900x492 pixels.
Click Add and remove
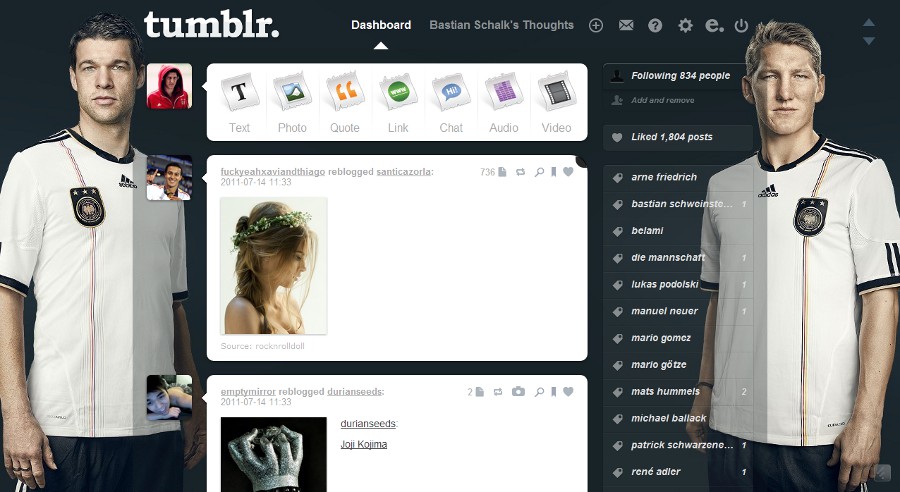pyautogui.click(x=662, y=100)
